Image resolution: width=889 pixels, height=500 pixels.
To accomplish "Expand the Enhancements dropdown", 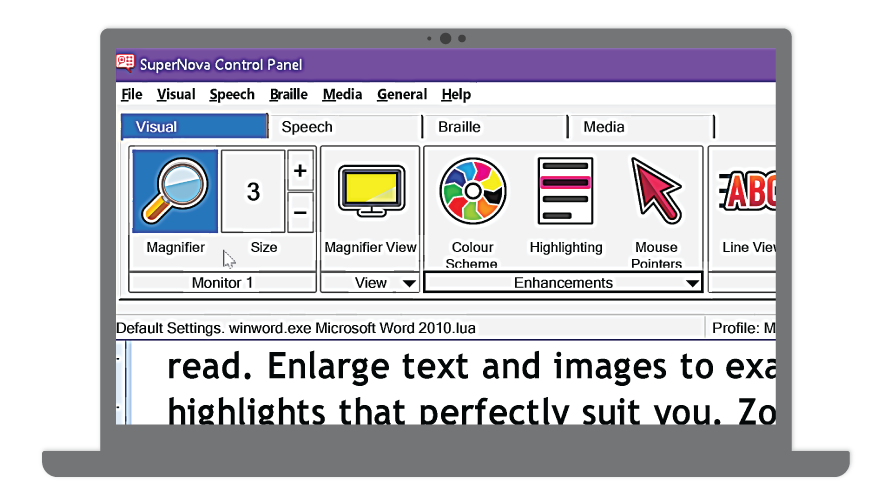I will (x=563, y=282).
